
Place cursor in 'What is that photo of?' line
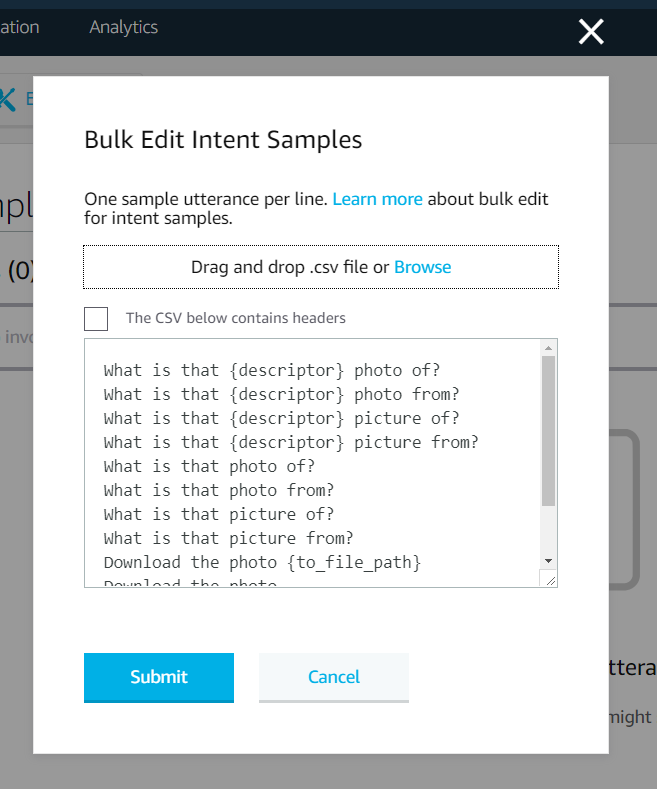(x=209, y=466)
